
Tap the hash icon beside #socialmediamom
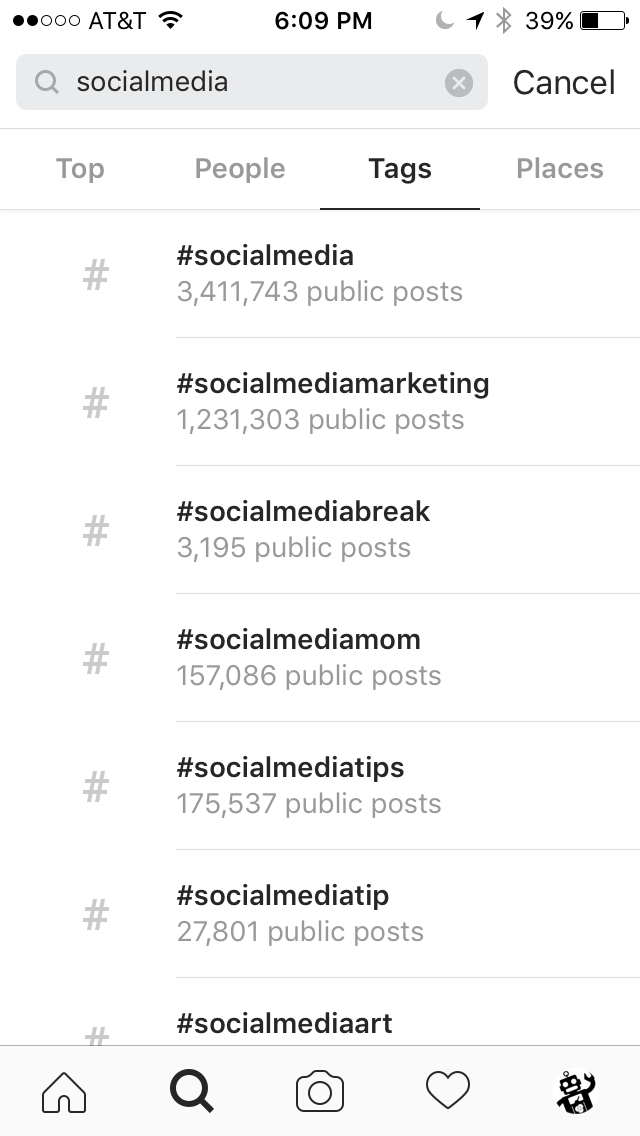click(95, 658)
